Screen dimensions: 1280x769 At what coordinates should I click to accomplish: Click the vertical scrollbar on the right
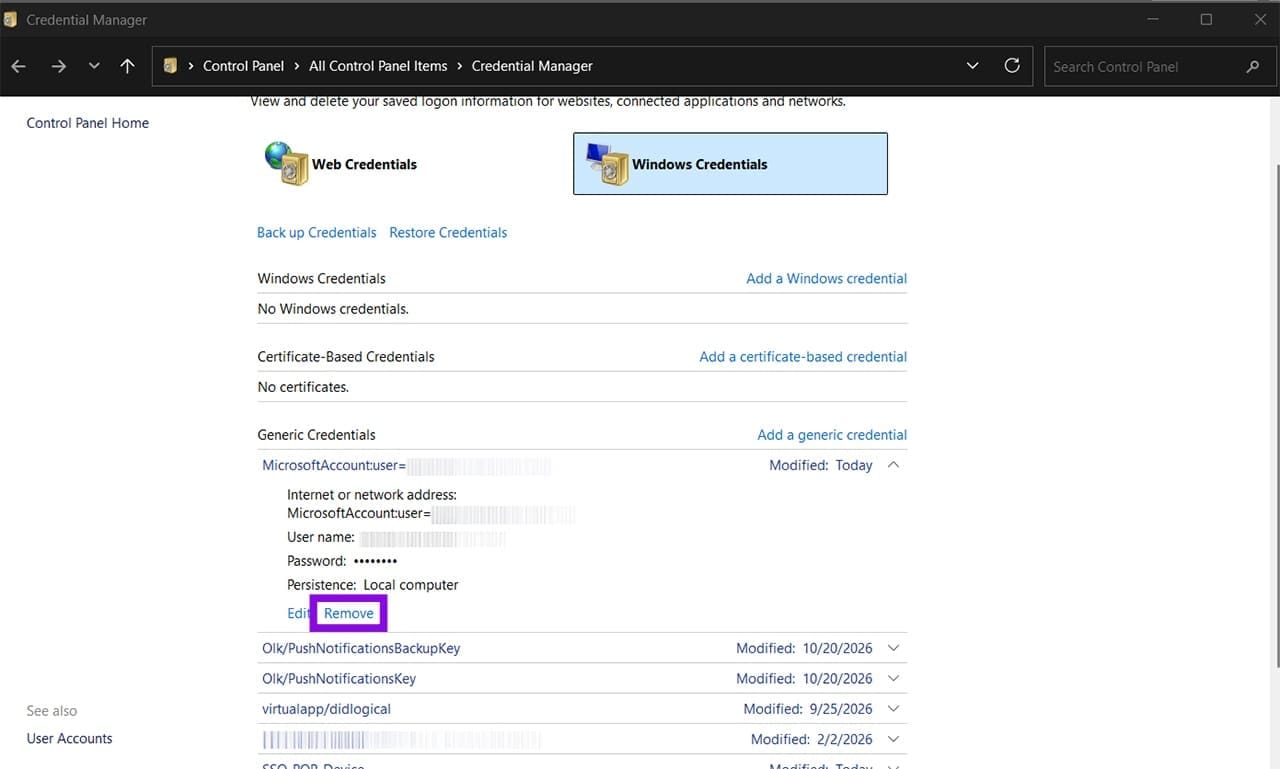tap(1274, 415)
